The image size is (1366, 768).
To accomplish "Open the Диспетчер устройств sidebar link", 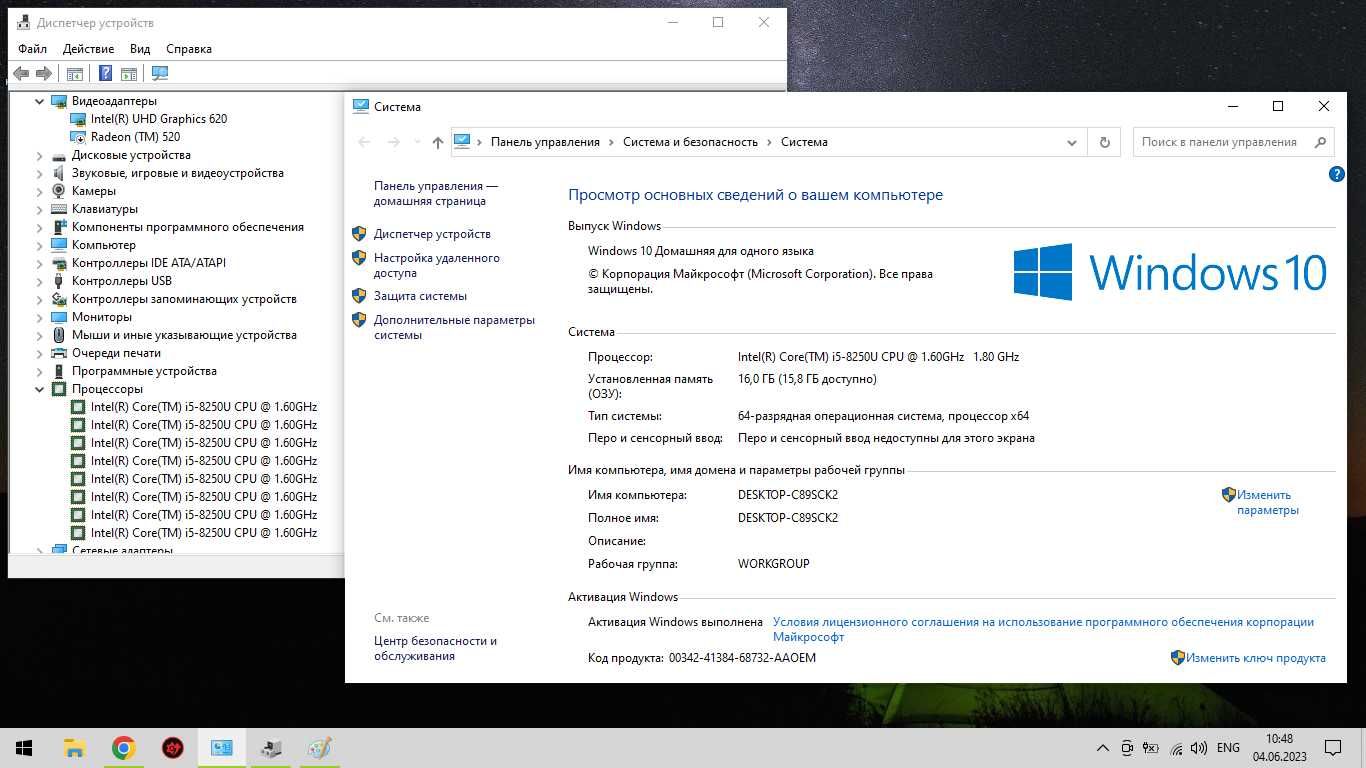I will (432, 234).
